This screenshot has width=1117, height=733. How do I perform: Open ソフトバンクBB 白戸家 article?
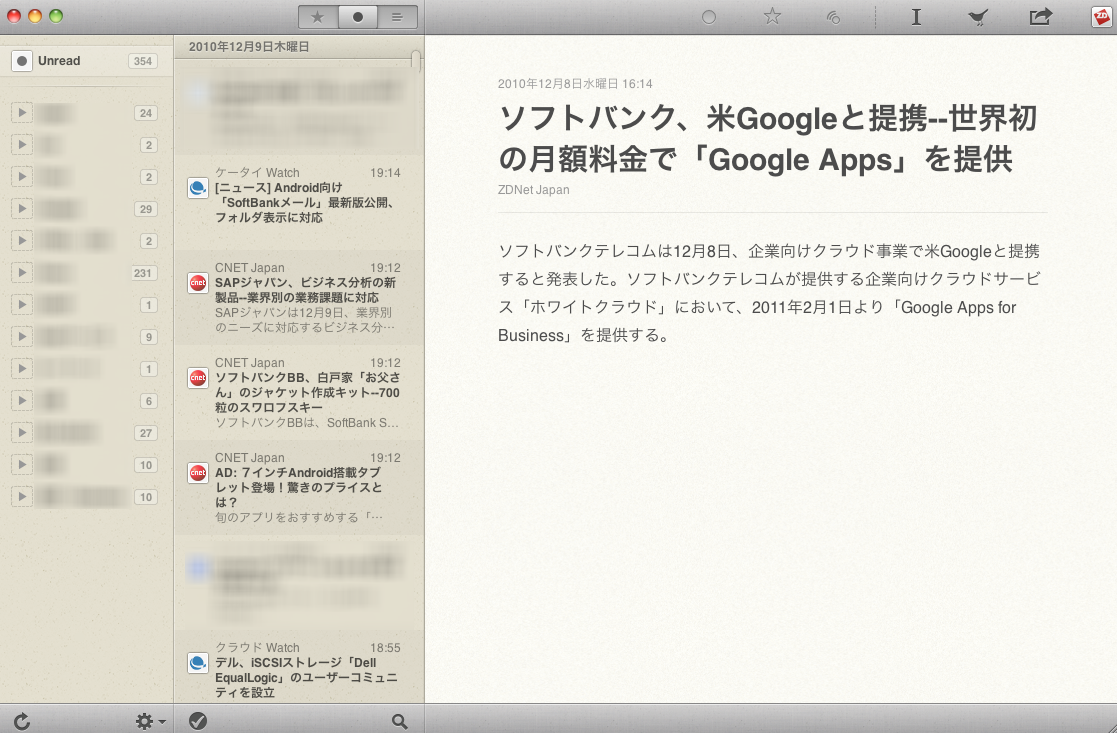pyautogui.click(x=299, y=393)
